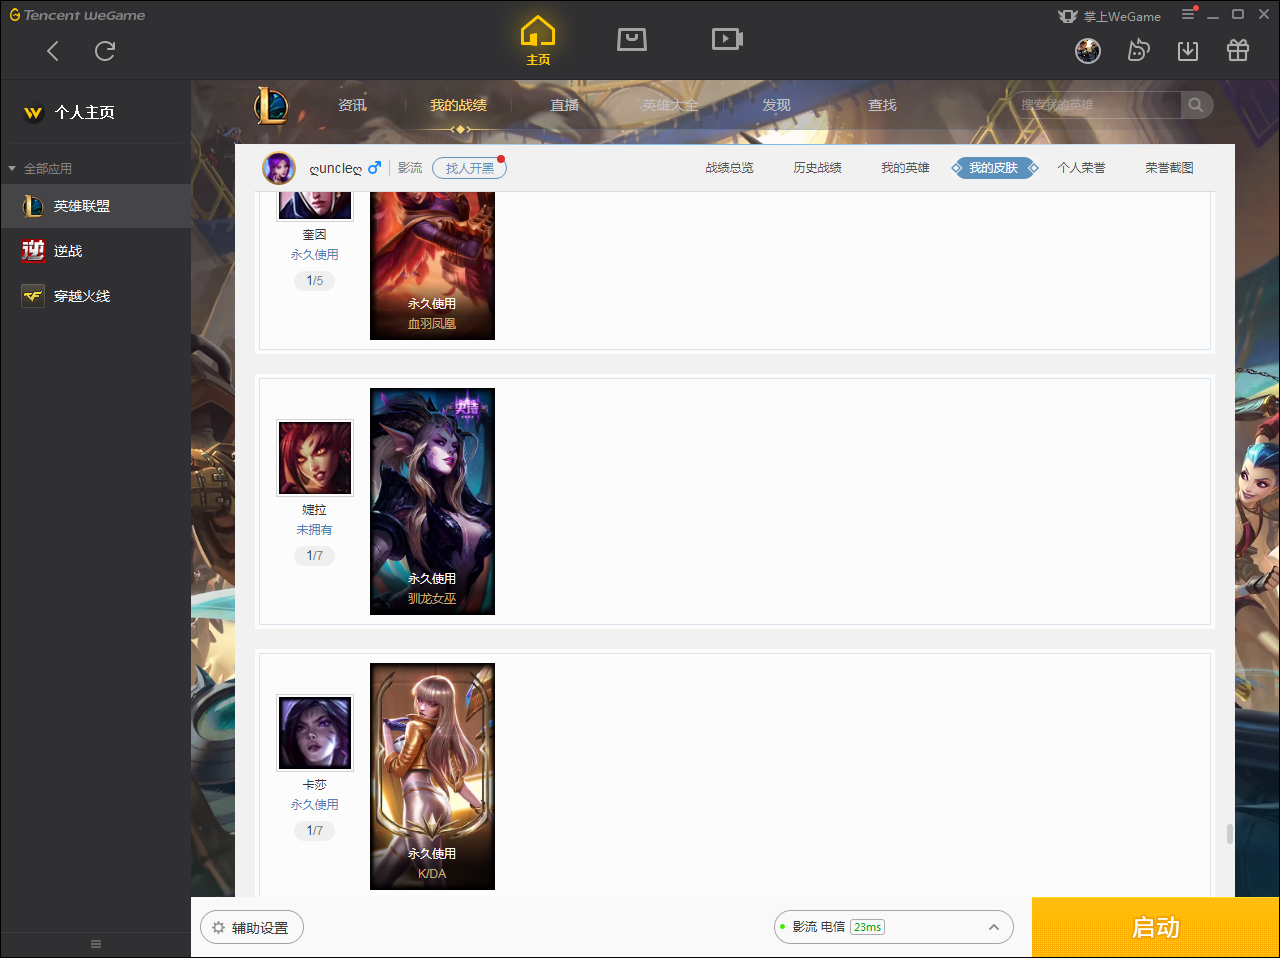
Task: Select 英雄联盟 in the sidebar
Action: tap(95, 206)
